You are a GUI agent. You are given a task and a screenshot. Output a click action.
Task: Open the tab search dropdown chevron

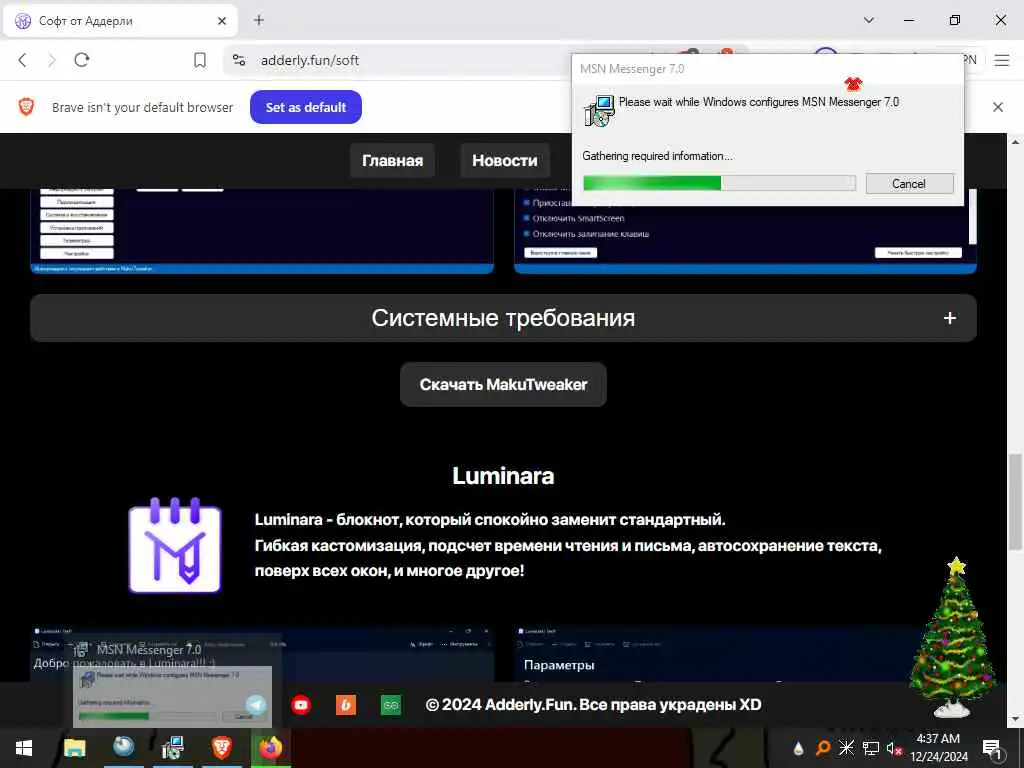869,20
